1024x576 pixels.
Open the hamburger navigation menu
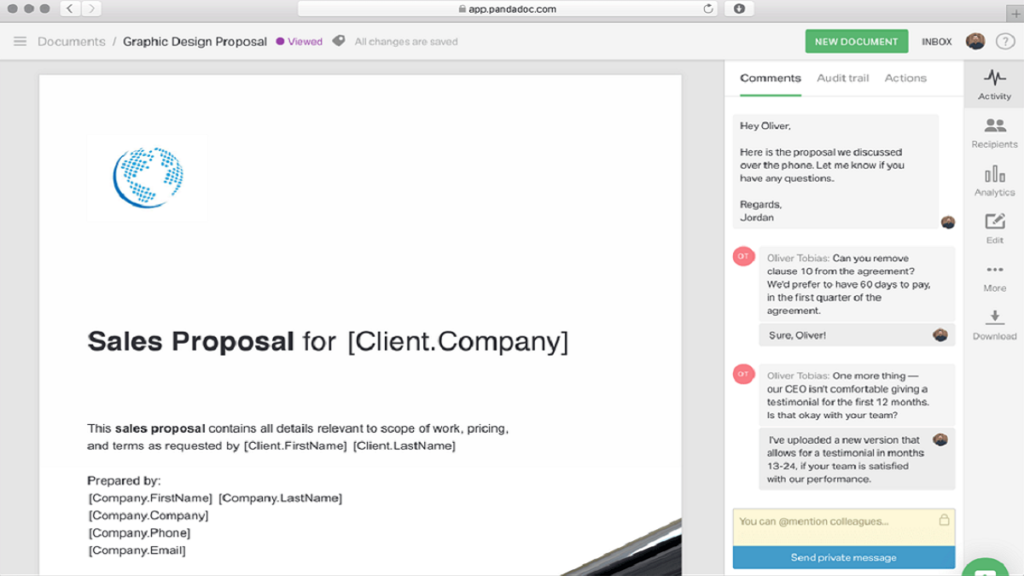[20, 41]
